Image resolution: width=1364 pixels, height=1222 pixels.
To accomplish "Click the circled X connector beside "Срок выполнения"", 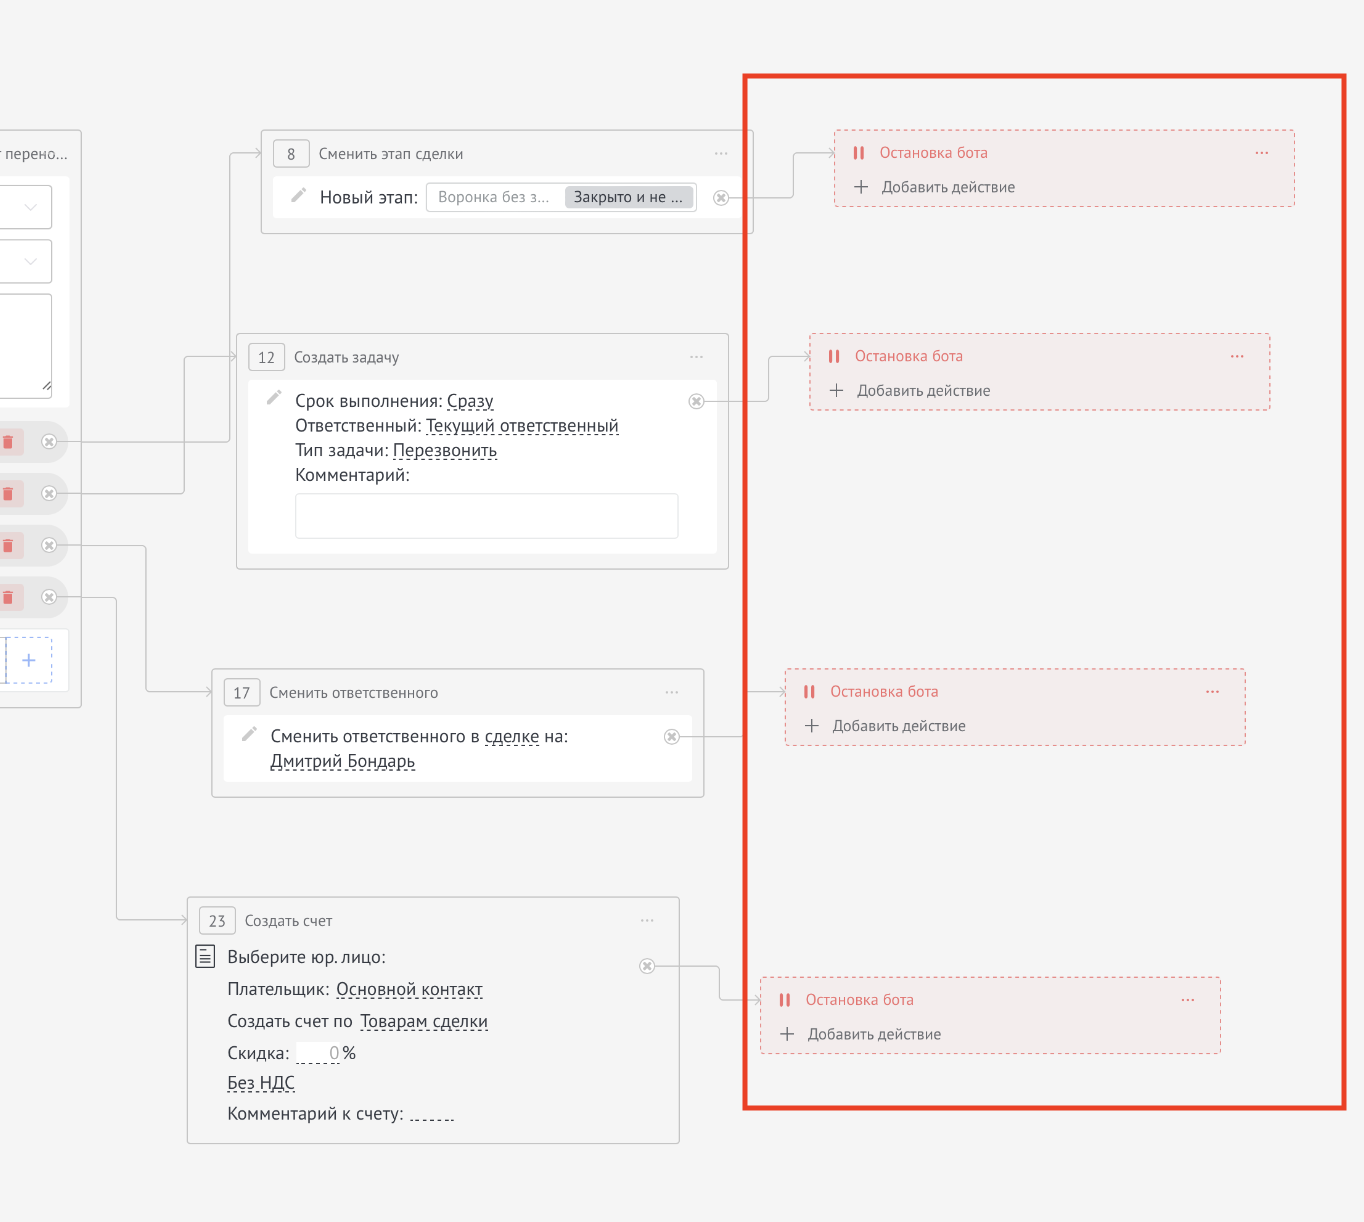I will coord(697,402).
